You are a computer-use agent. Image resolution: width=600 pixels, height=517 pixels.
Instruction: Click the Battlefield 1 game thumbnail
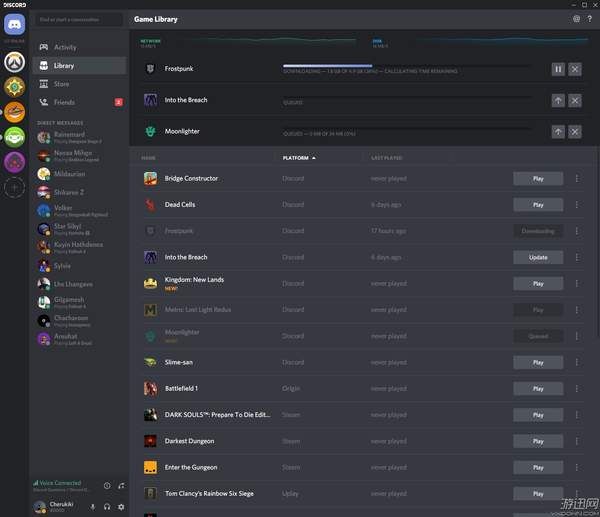point(150,388)
